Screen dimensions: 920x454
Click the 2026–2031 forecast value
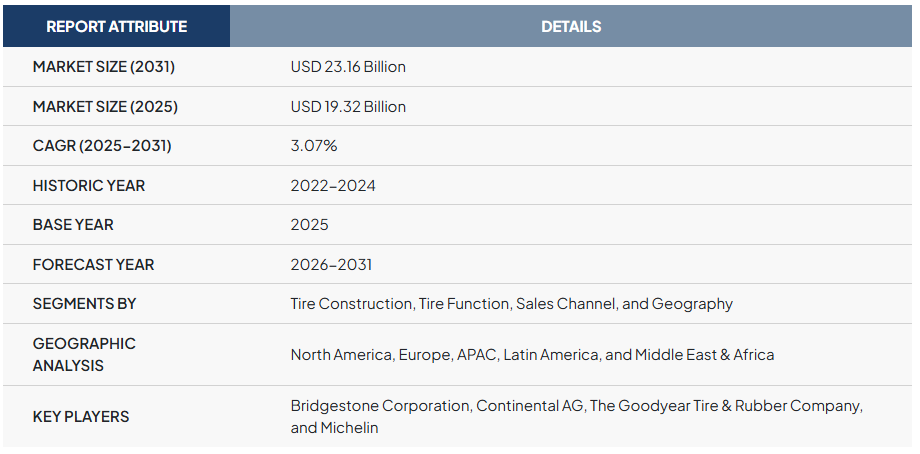pos(331,264)
